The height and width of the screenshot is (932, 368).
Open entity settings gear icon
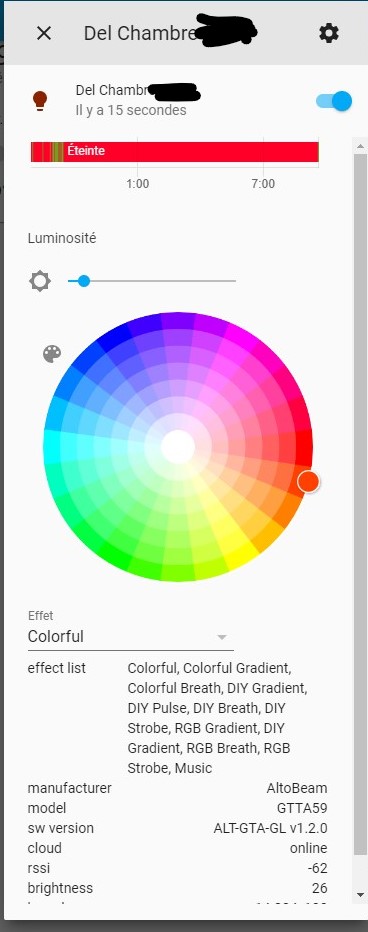tap(329, 33)
